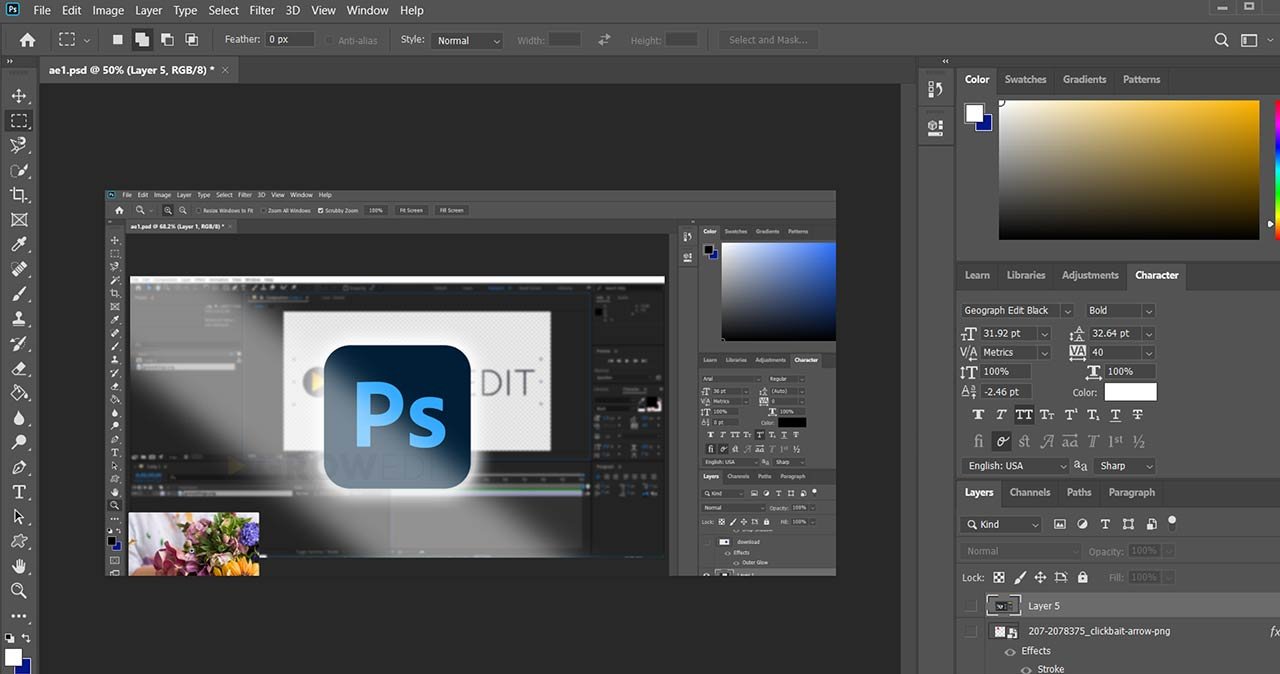Click the foreground color swatch in Color panel
Image resolution: width=1280 pixels, height=674 pixels.
point(974,113)
